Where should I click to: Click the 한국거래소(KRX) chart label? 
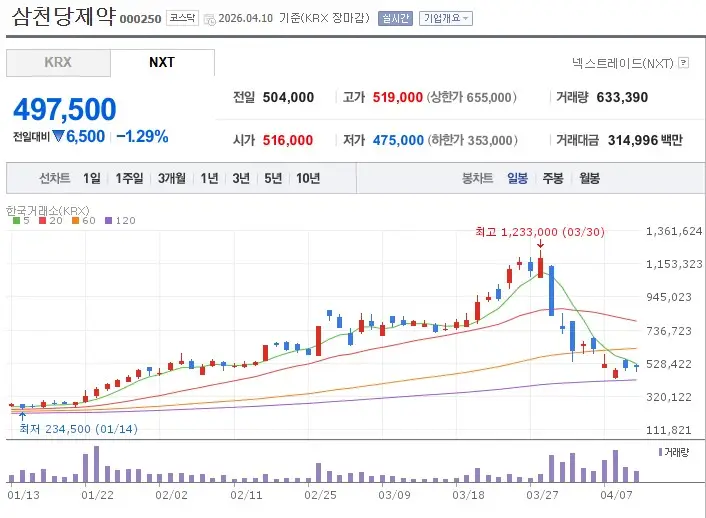click(x=47, y=210)
